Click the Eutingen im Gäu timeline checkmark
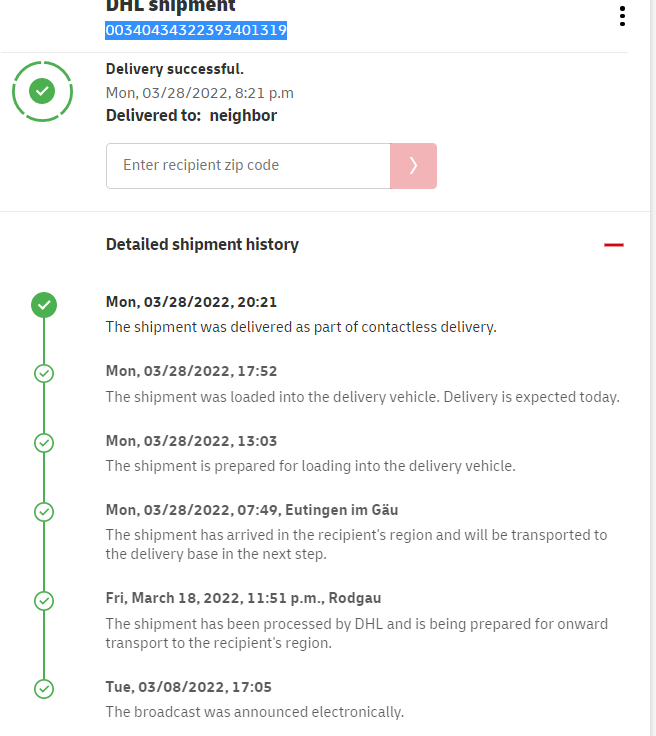The height and width of the screenshot is (736, 656). pos(44,512)
